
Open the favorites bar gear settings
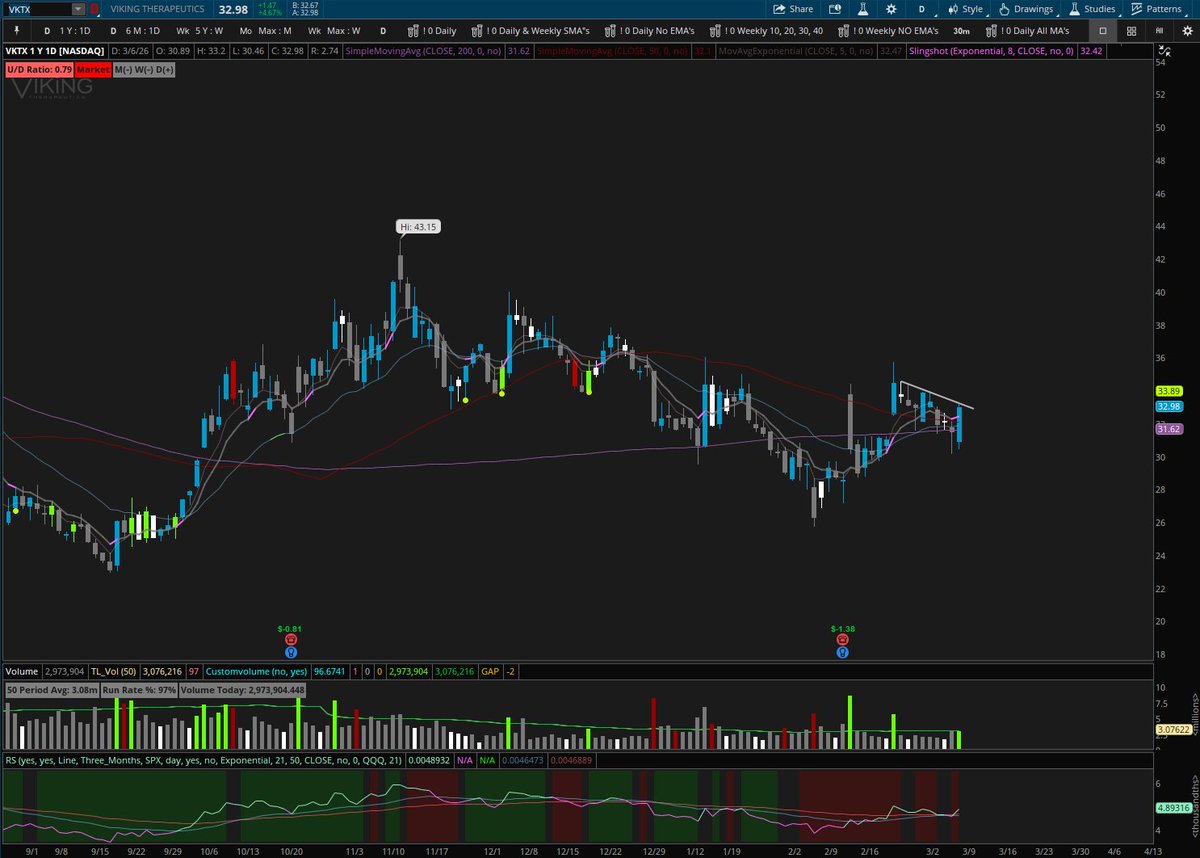click(x=1185, y=31)
